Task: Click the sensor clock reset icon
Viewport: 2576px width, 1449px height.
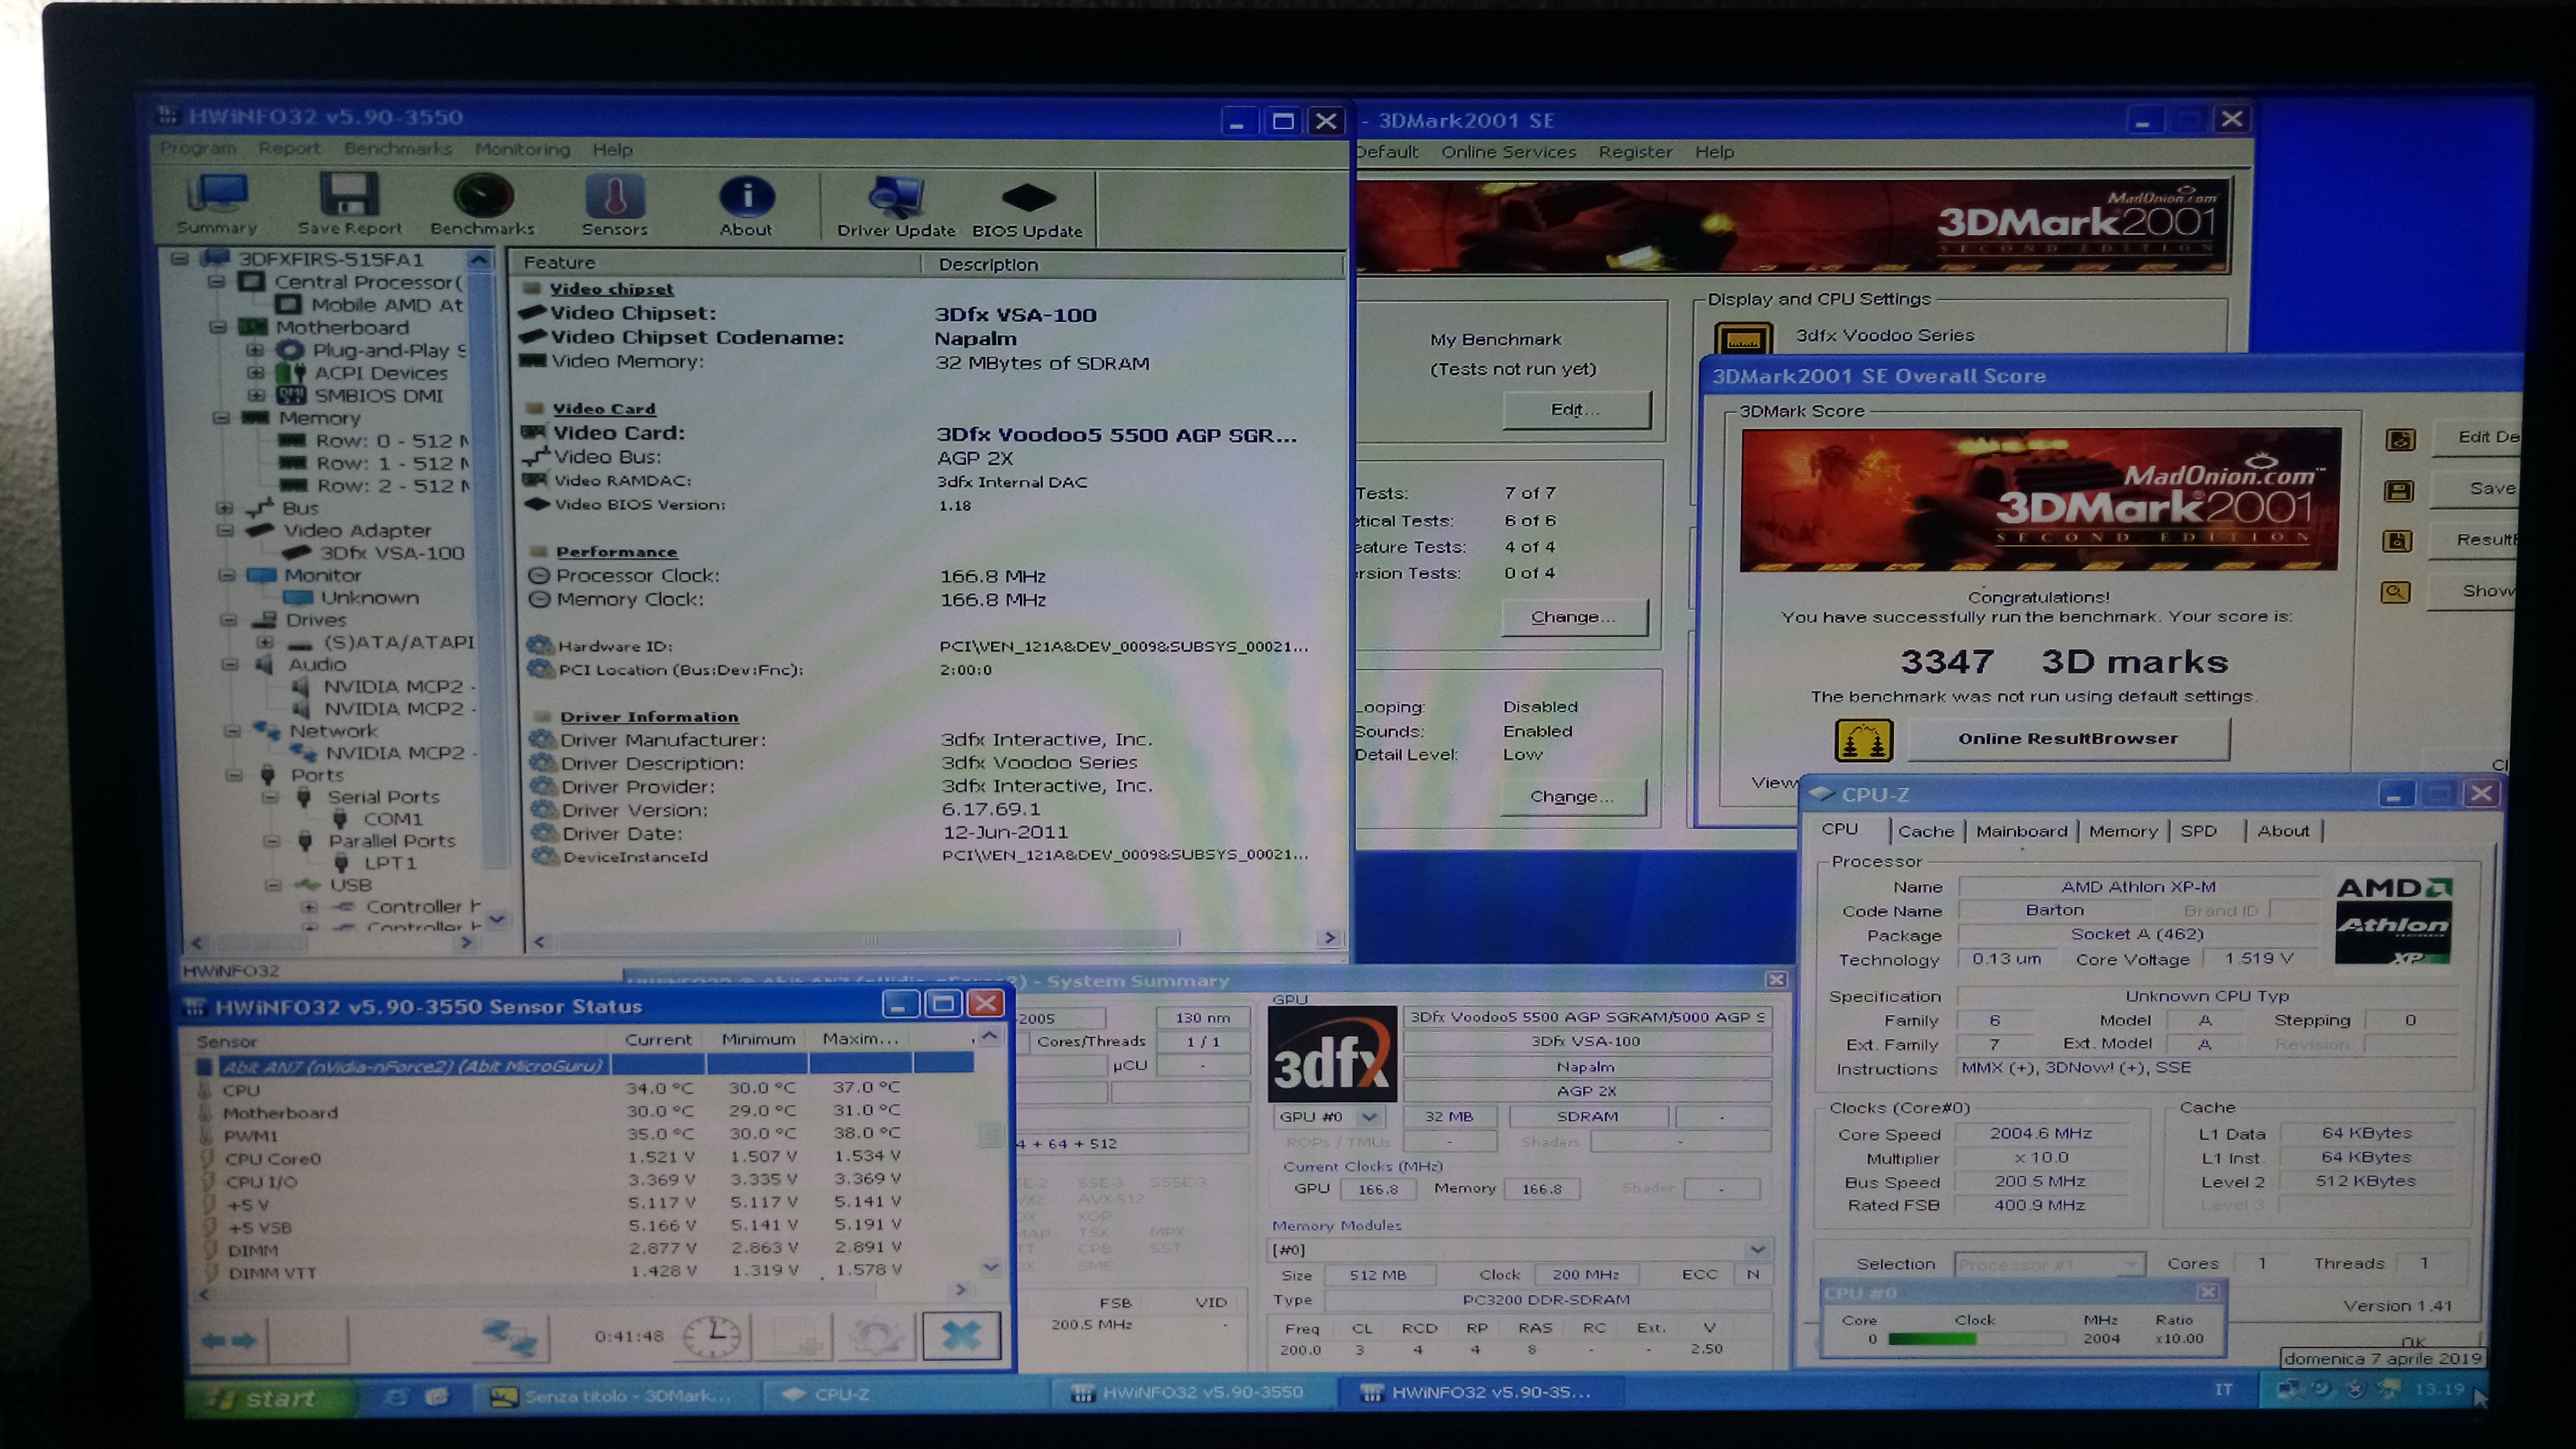Action: point(713,1336)
